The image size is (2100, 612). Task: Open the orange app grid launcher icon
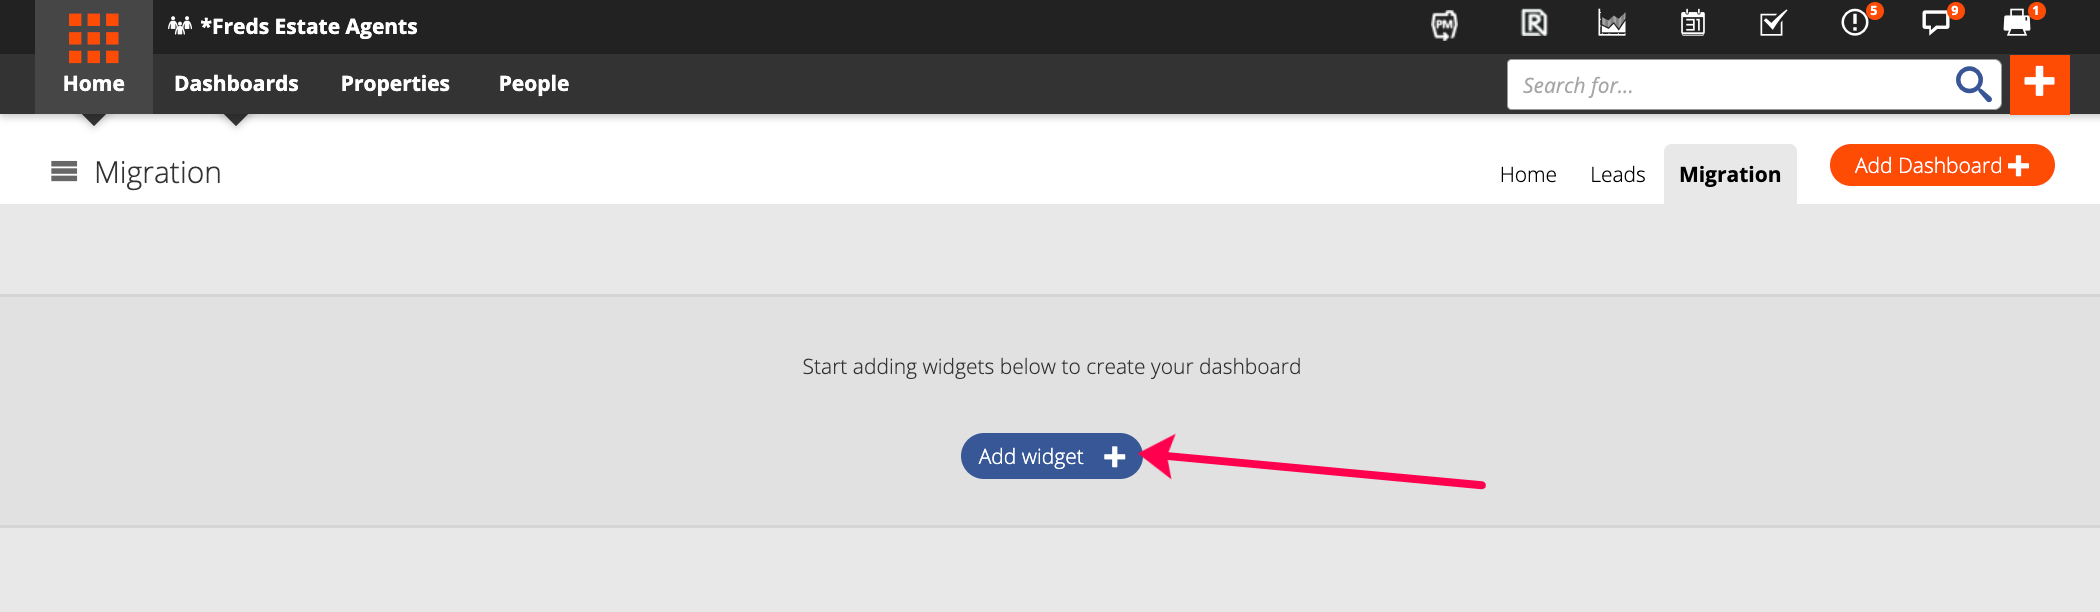click(x=94, y=38)
